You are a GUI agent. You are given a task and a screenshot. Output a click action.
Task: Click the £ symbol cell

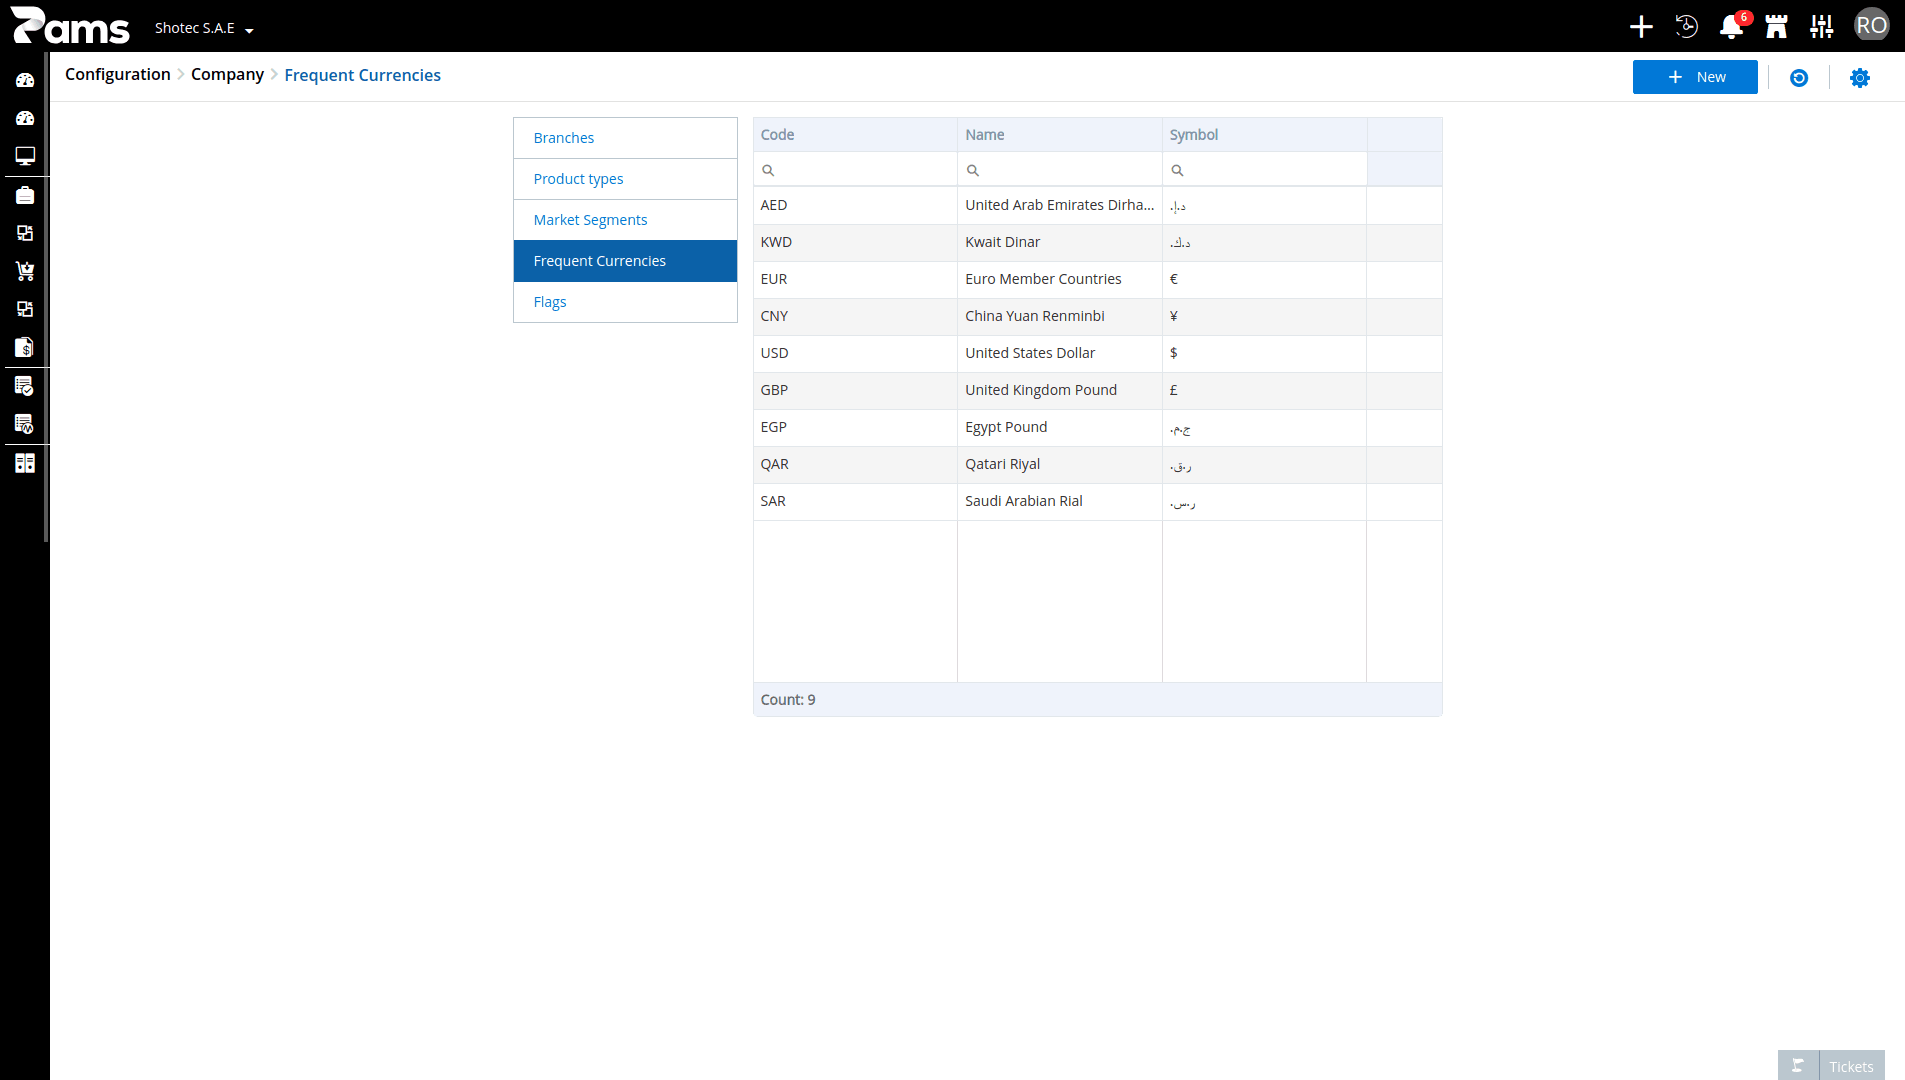tap(1264, 390)
